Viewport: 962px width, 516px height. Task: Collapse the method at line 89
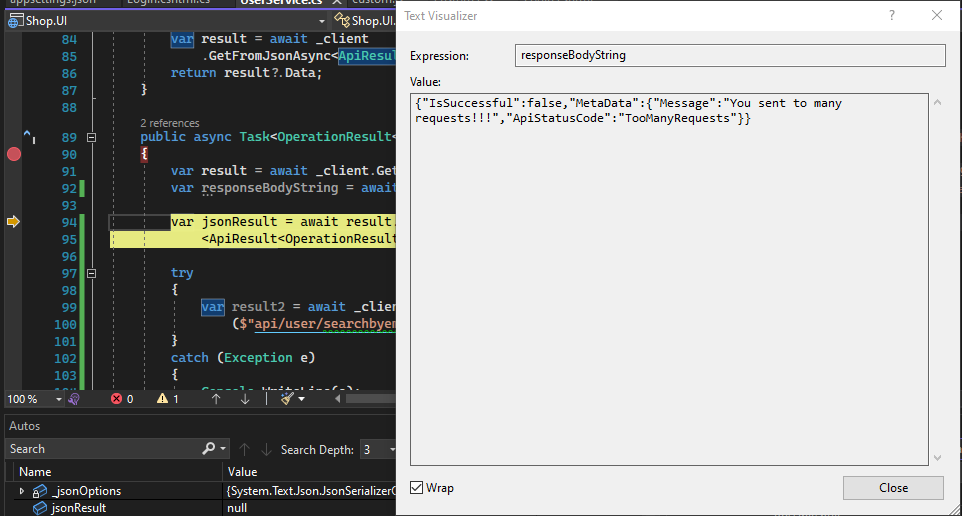click(x=91, y=137)
